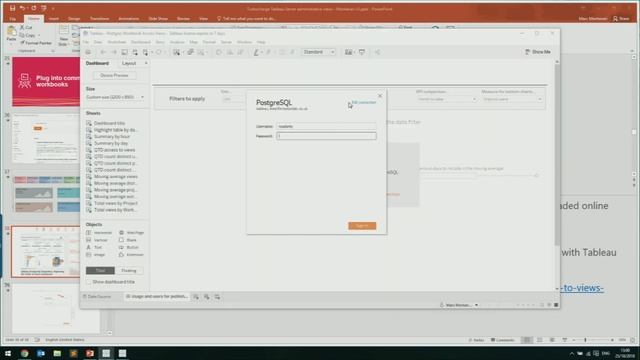Screen dimensions: 640x360
Task: Click the Tableau window vertical scrollbar
Action: [x=557, y=155]
